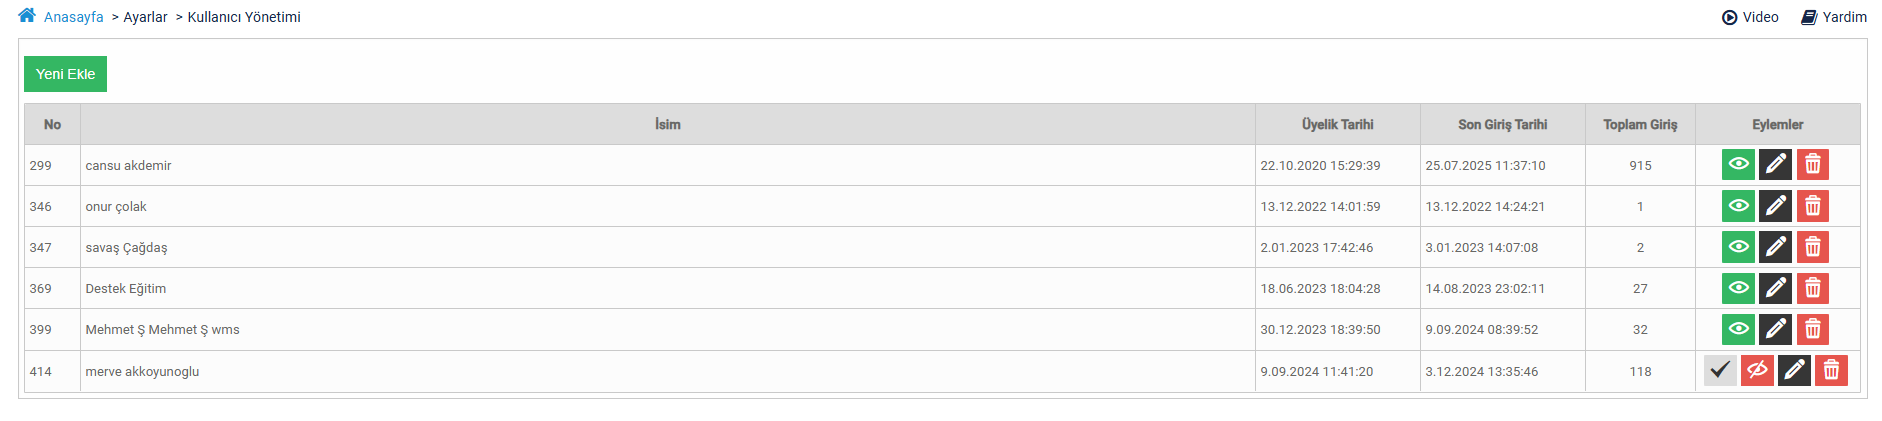Toggle green eye visibility for cansu akdemir

click(x=1738, y=164)
